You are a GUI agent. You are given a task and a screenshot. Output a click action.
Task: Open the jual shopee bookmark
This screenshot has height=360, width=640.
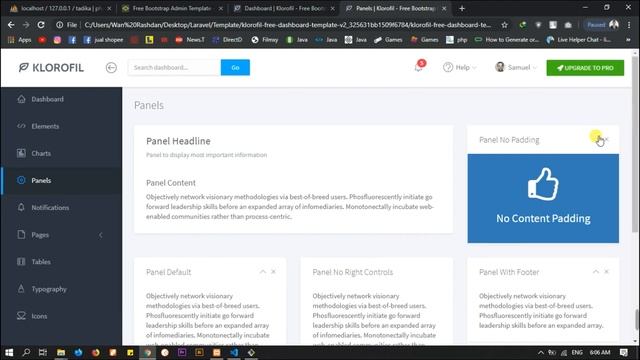(x=103, y=40)
